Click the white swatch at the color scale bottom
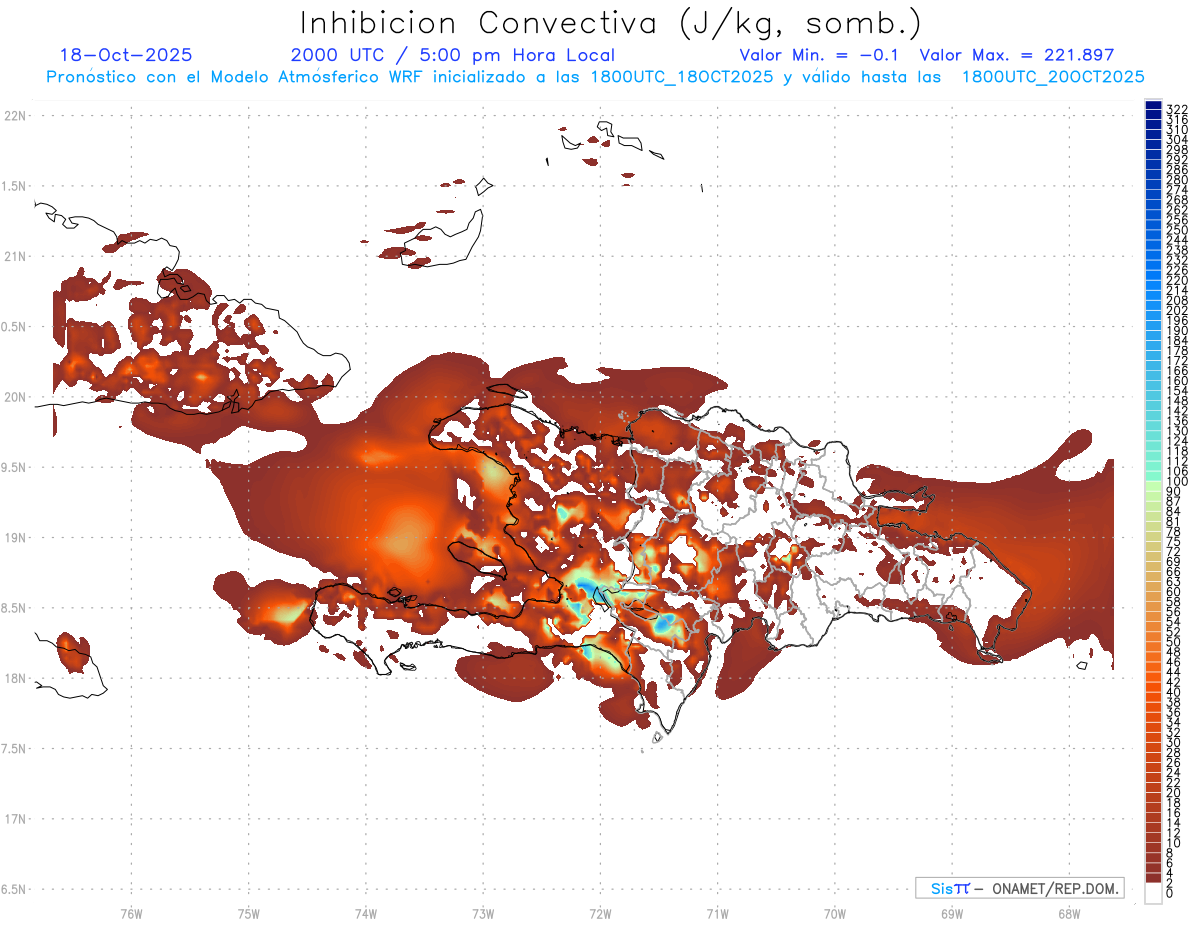This screenshot has width=1200, height=927. point(1153,893)
